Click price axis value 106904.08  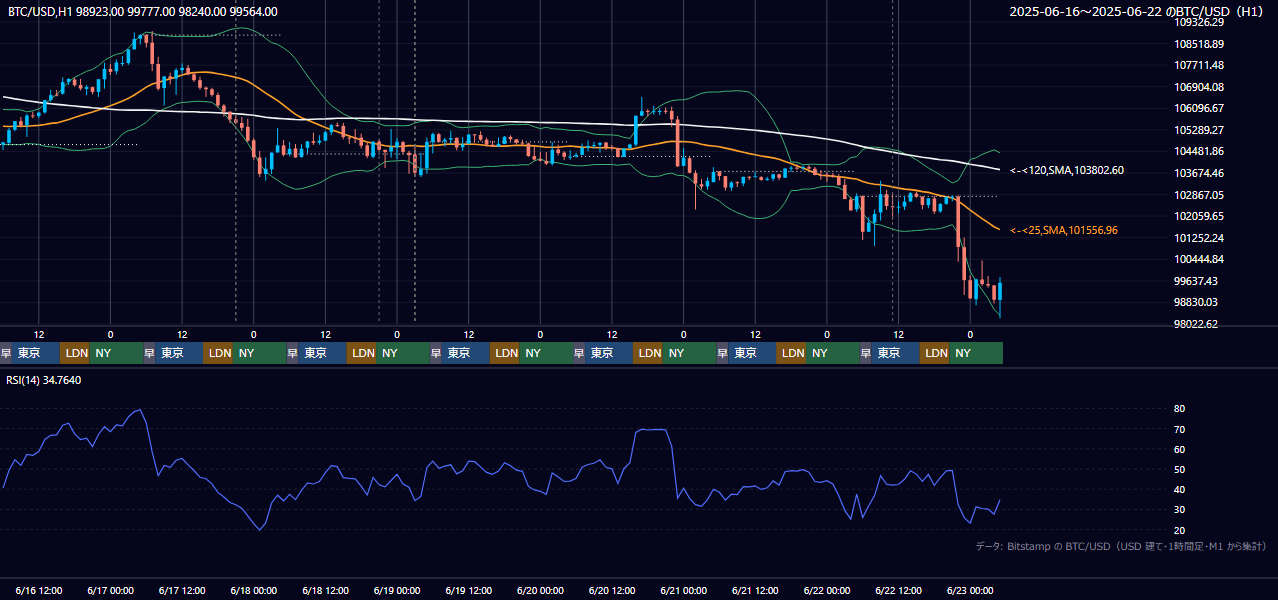1200,87
